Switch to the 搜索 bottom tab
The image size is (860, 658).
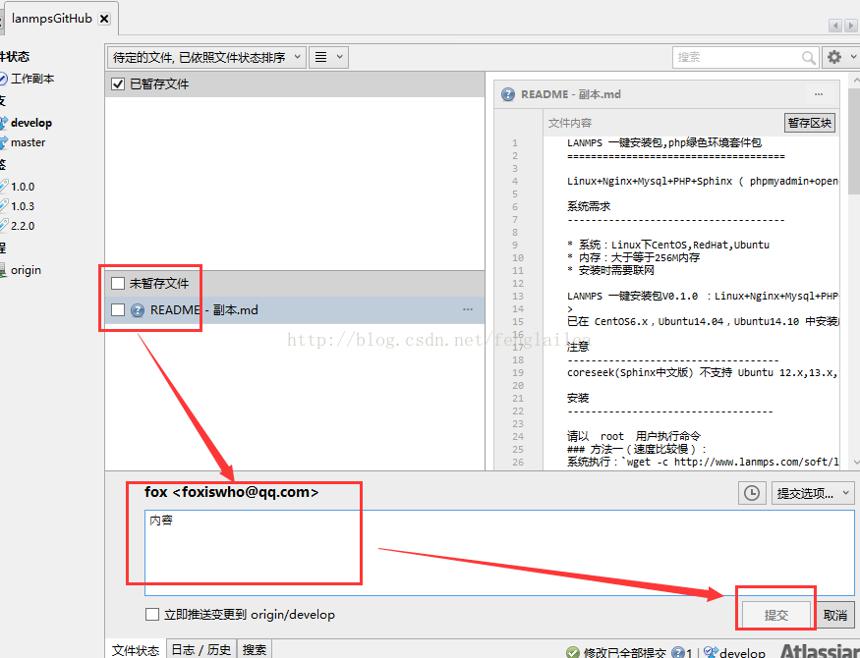[x=254, y=650]
